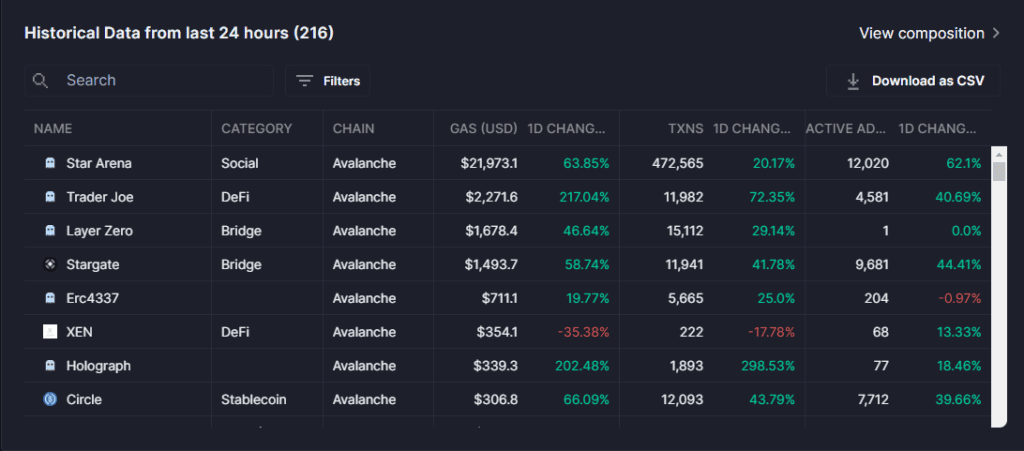Click the Holograph ghost icon
The height and width of the screenshot is (451, 1024).
50,365
